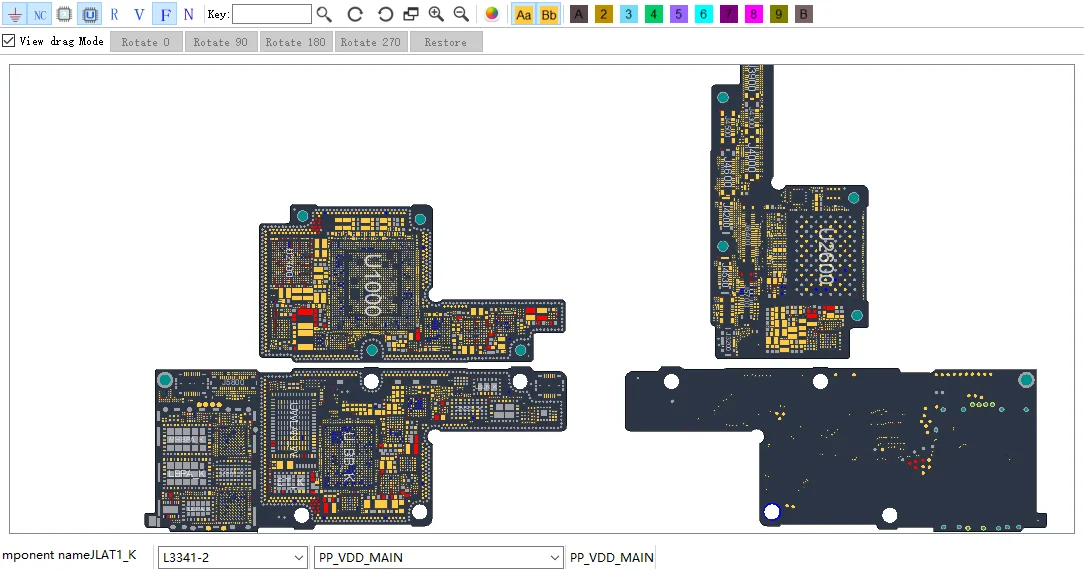Viewport: 1084px width, 571px height.
Task: Click the NC pins toolbar icon
Action: pos(39,14)
